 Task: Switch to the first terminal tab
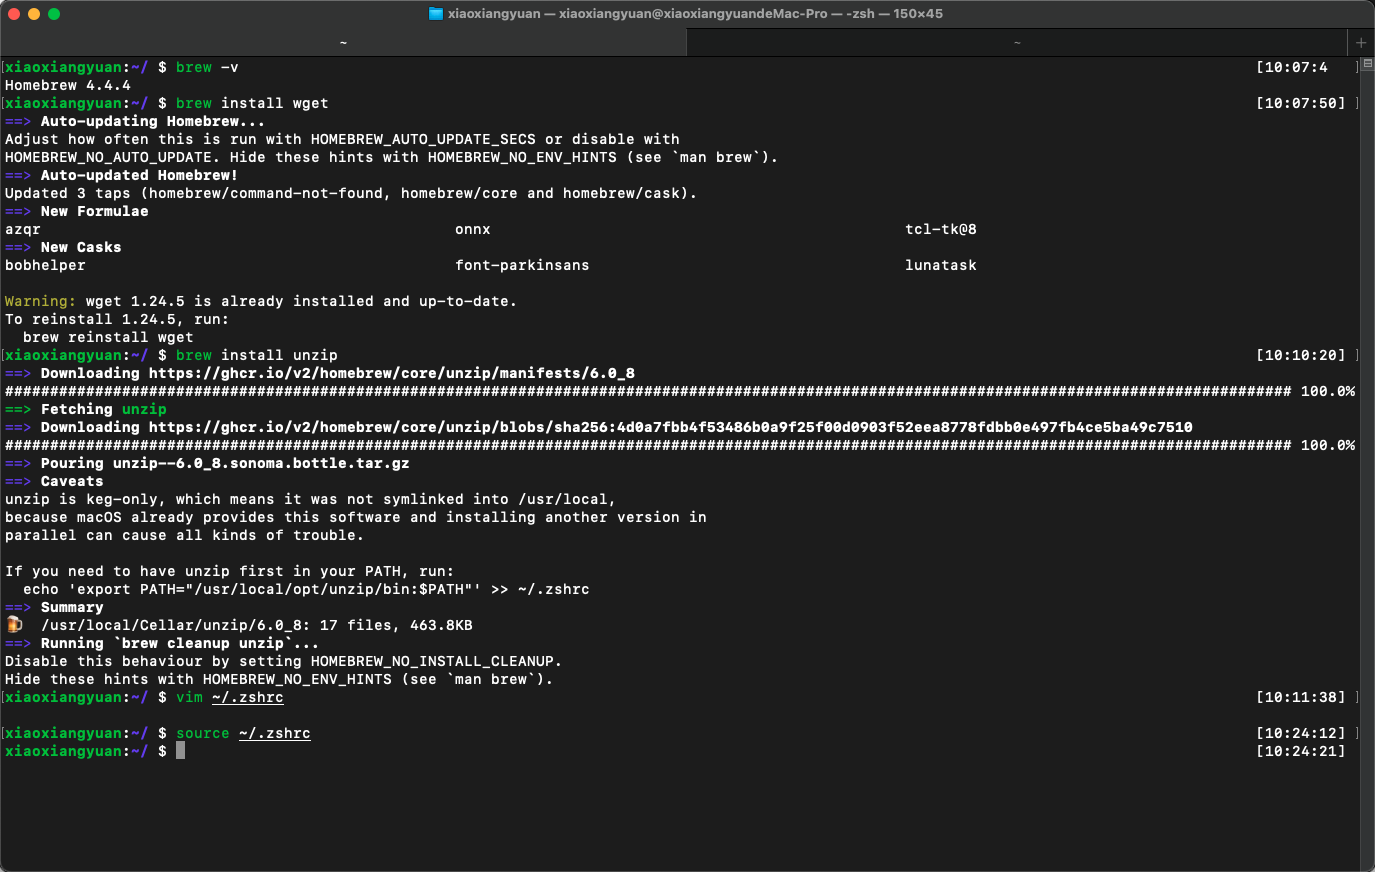pyautogui.click(x=343, y=43)
